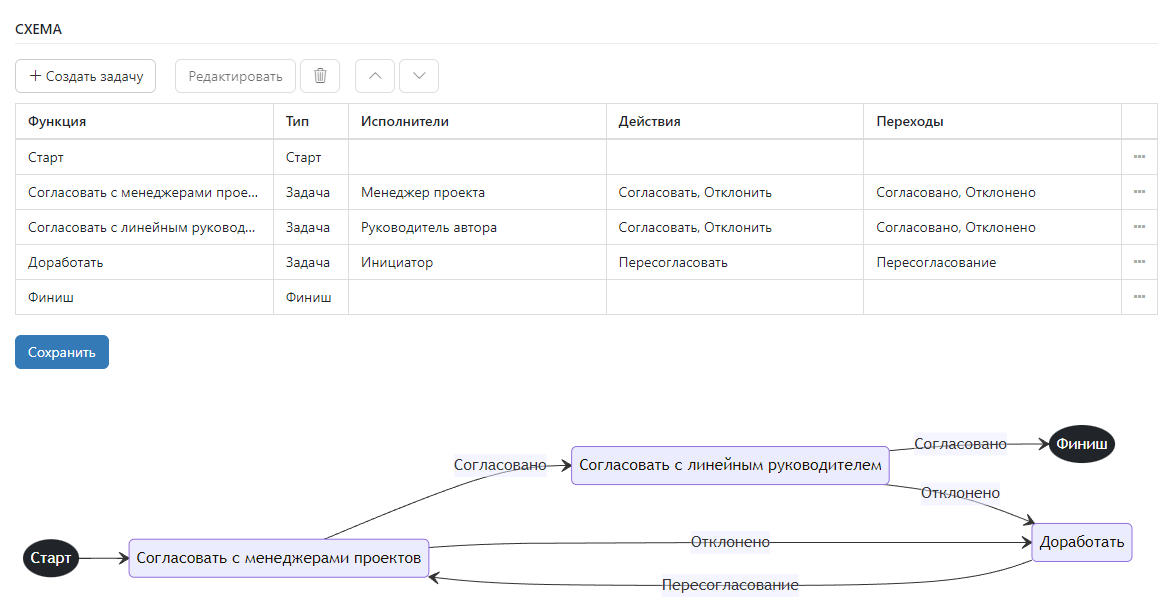Click the blue Сохранить button

coord(62,352)
